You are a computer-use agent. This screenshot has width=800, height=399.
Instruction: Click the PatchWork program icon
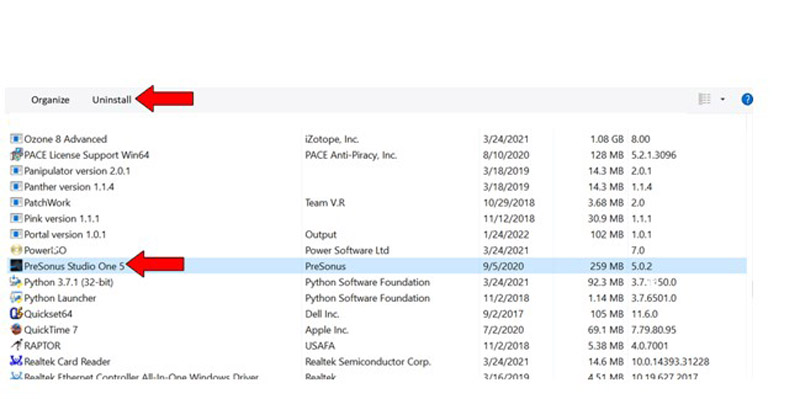click(x=16, y=203)
